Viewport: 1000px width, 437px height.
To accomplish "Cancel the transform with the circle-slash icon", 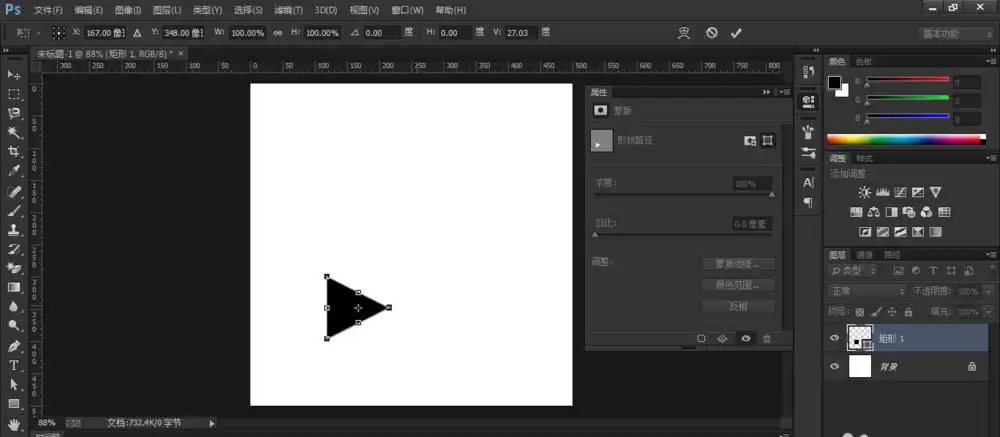I will click(x=712, y=33).
